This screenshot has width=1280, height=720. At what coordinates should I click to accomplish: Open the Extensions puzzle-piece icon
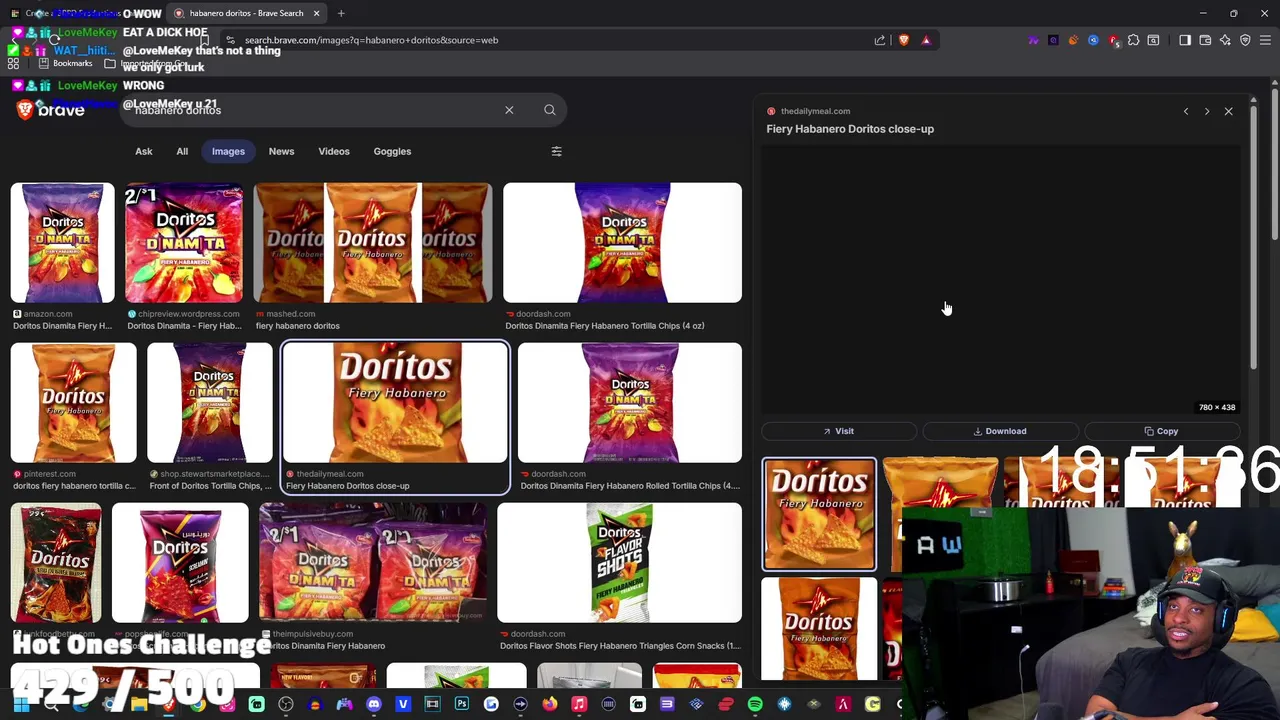pyautogui.click(x=1133, y=40)
